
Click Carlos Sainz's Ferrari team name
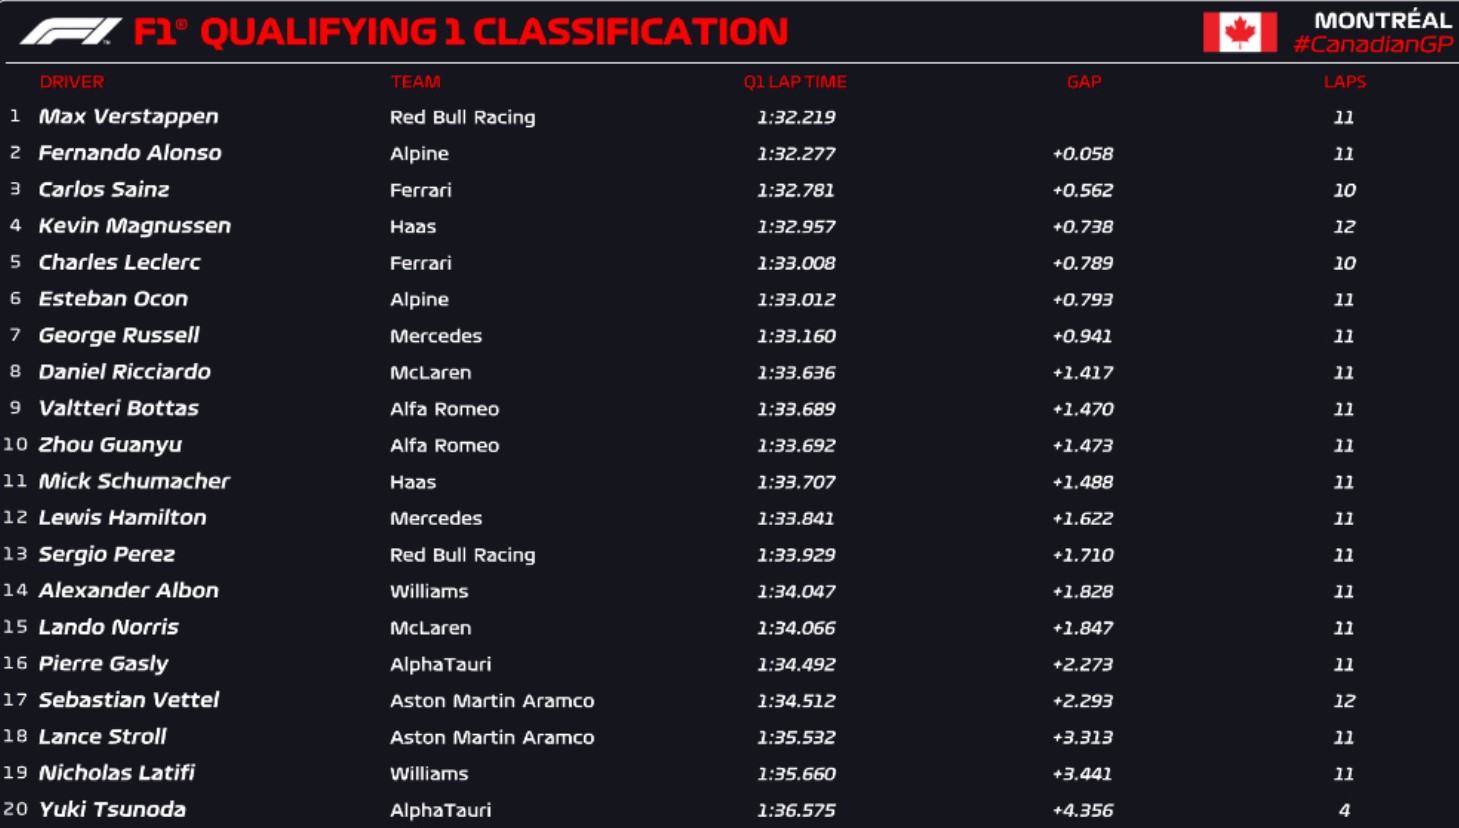[x=420, y=190]
